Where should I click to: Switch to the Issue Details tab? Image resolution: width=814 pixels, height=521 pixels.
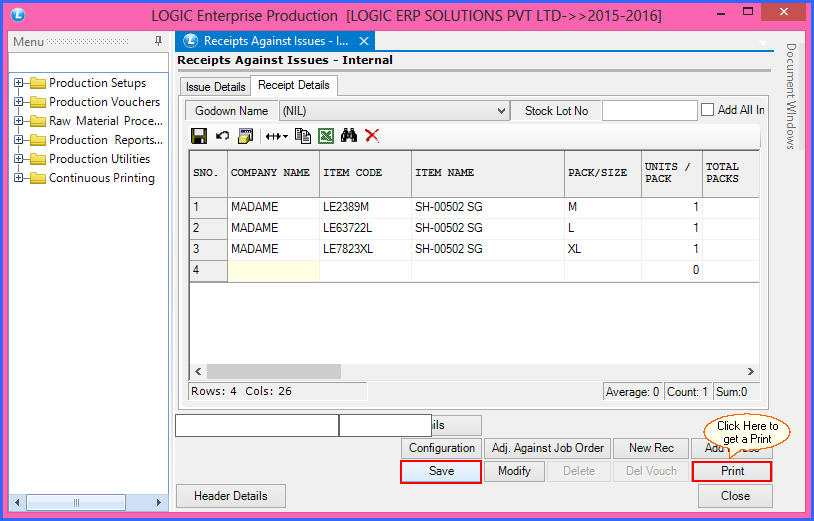click(215, 87)
